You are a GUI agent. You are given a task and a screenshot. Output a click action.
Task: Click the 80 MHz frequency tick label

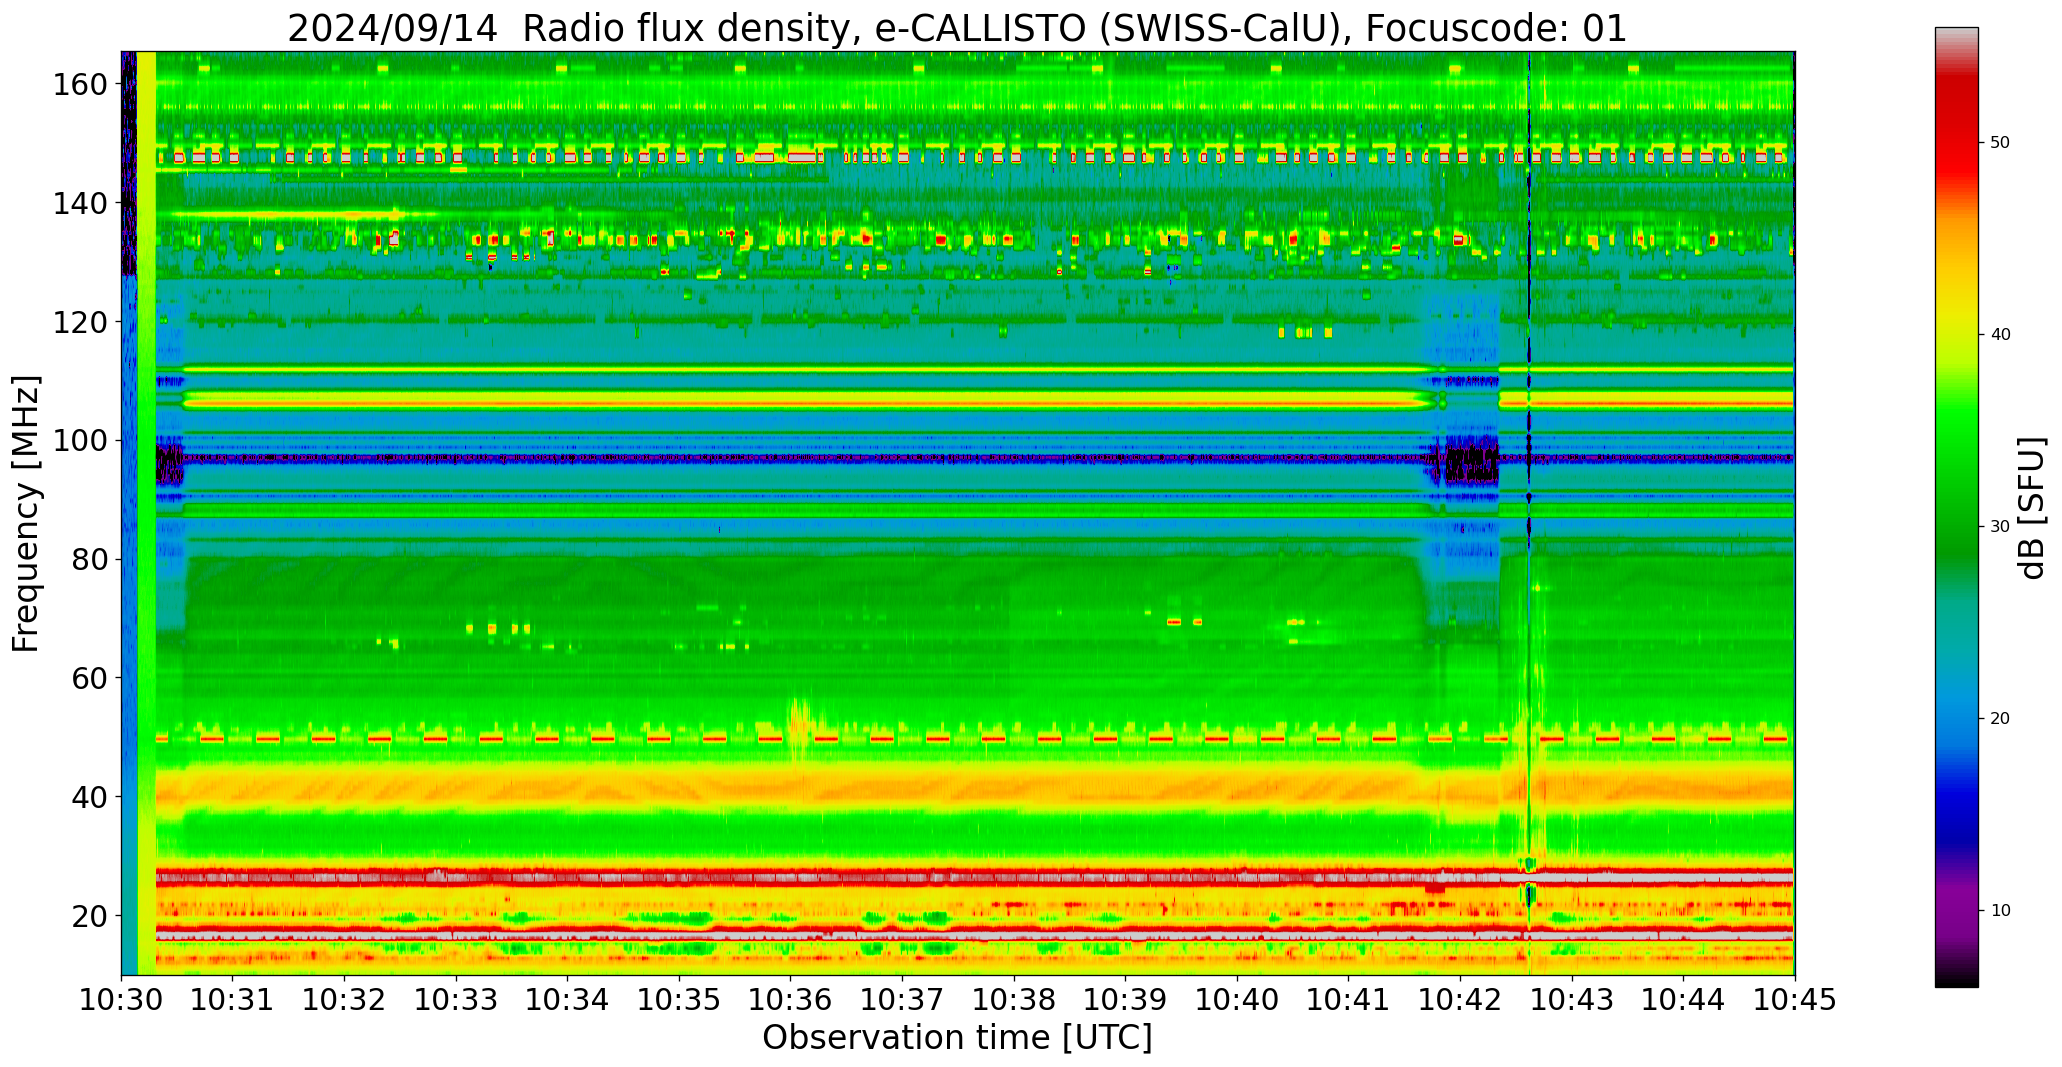[x=91, y=559]
